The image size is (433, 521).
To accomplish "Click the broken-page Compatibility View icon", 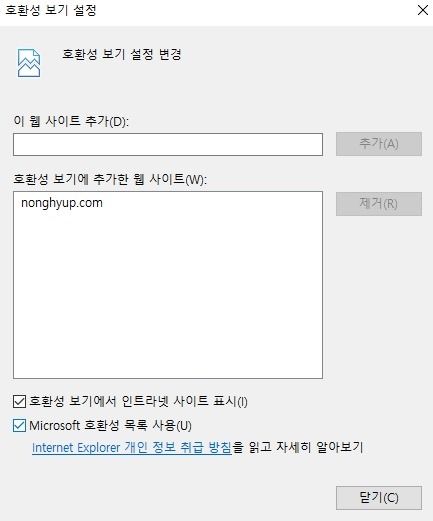I will pos(29,63).
